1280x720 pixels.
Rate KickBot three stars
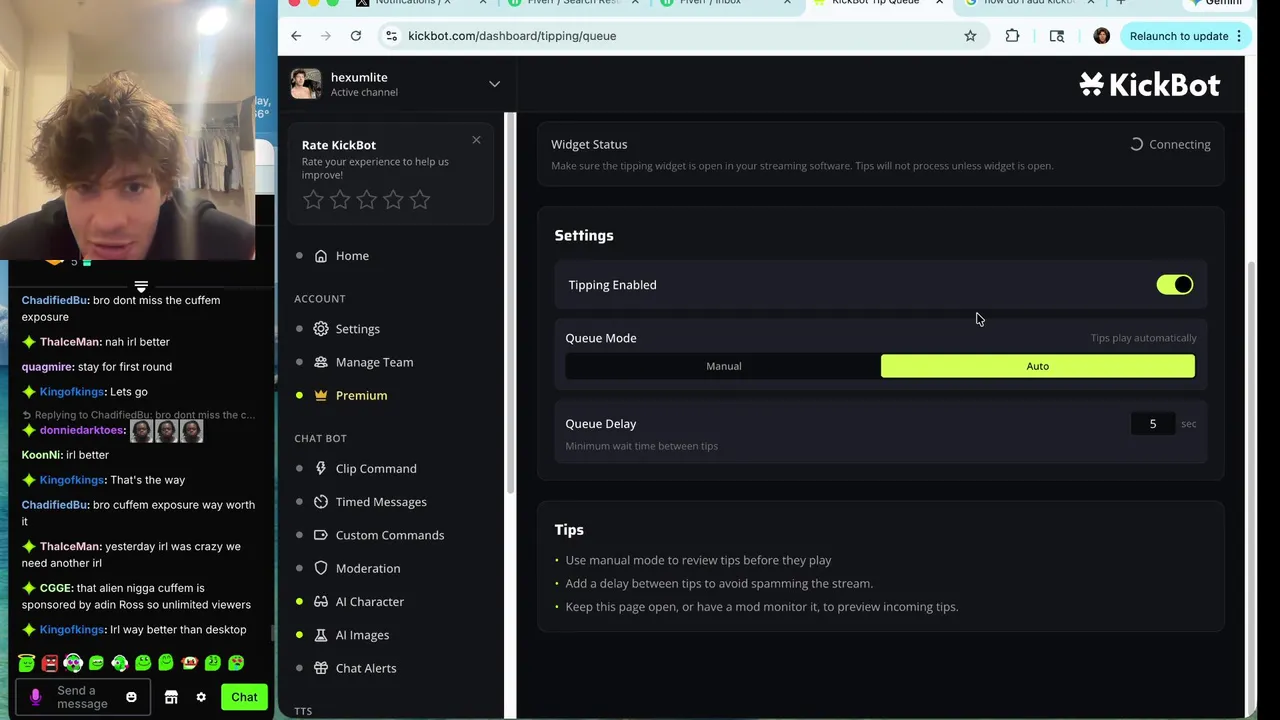click(367, 200)
